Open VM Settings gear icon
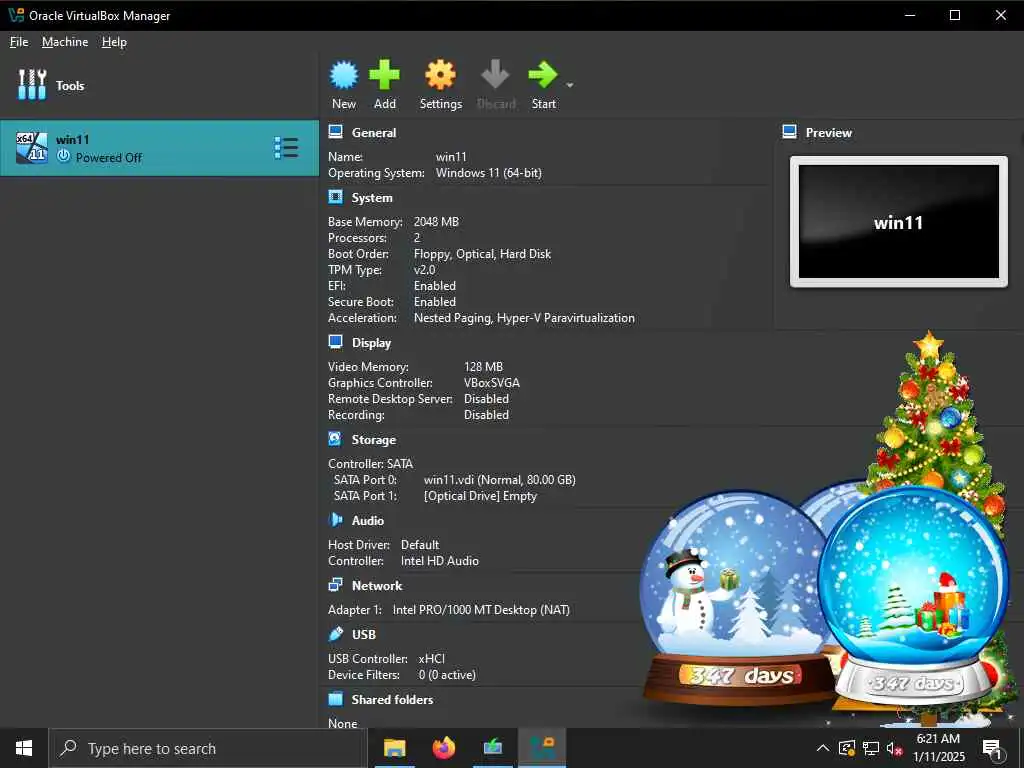 [x=440, y=74]
